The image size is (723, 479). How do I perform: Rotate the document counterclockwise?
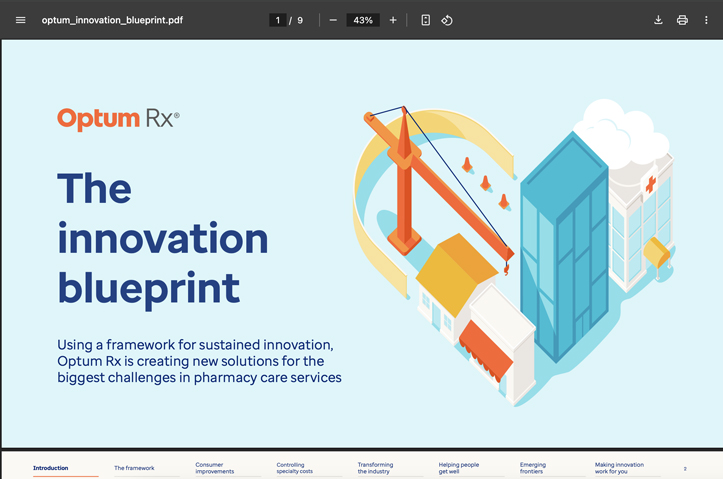point(447,20)
